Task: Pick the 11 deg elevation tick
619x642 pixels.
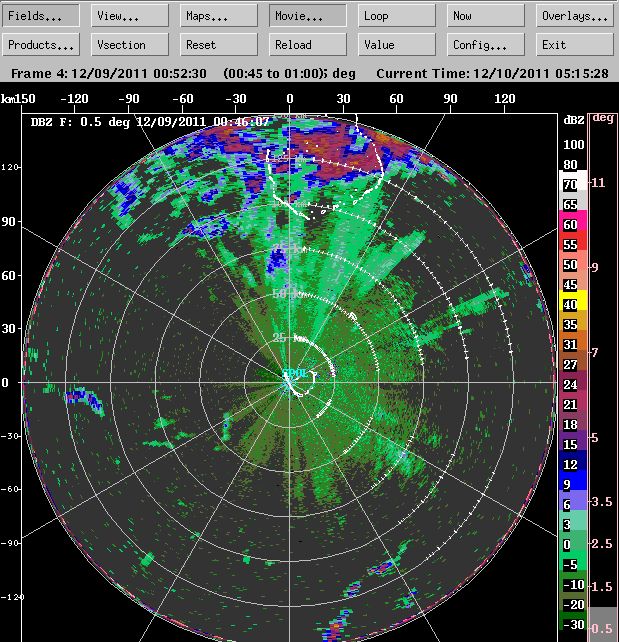Action: click(598, 183)
